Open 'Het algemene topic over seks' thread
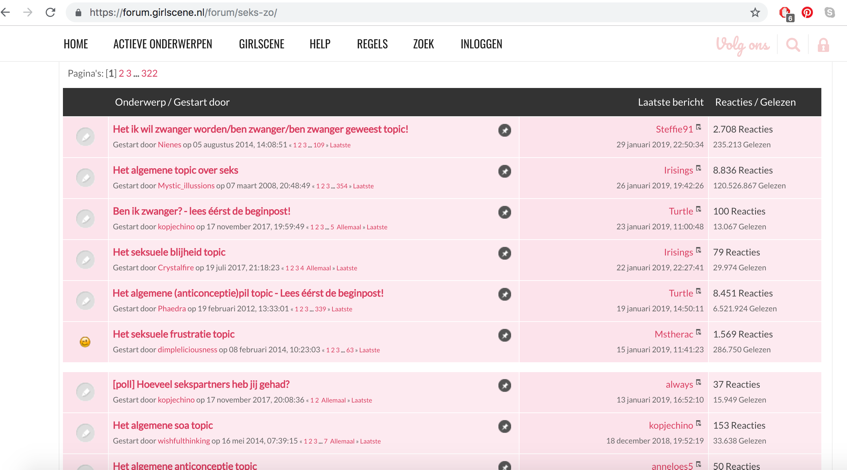The height and width of the screenshot is (470, 847). (175, 170)
